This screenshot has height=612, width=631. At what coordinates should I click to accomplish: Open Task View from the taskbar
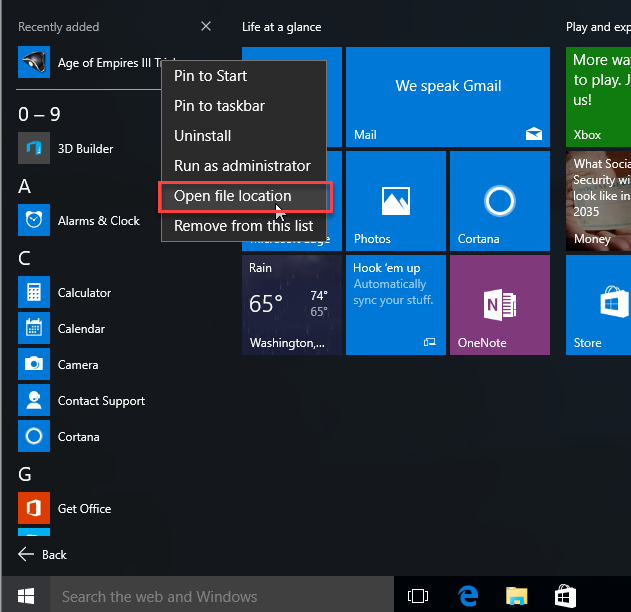[418, 596]
